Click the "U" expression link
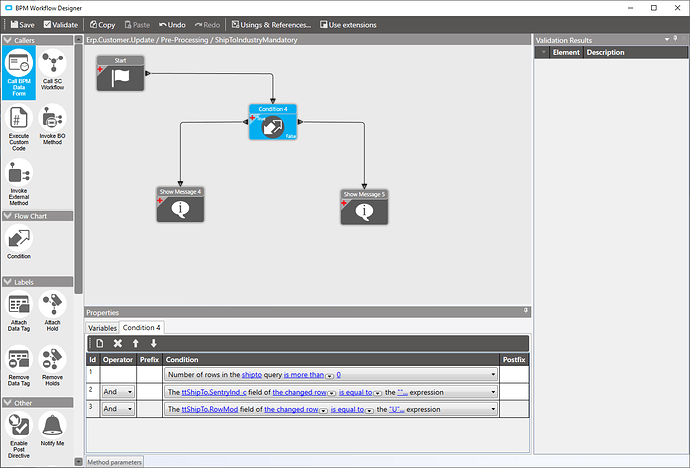Viewport: 690px width, 468px height. pos(396,409)
